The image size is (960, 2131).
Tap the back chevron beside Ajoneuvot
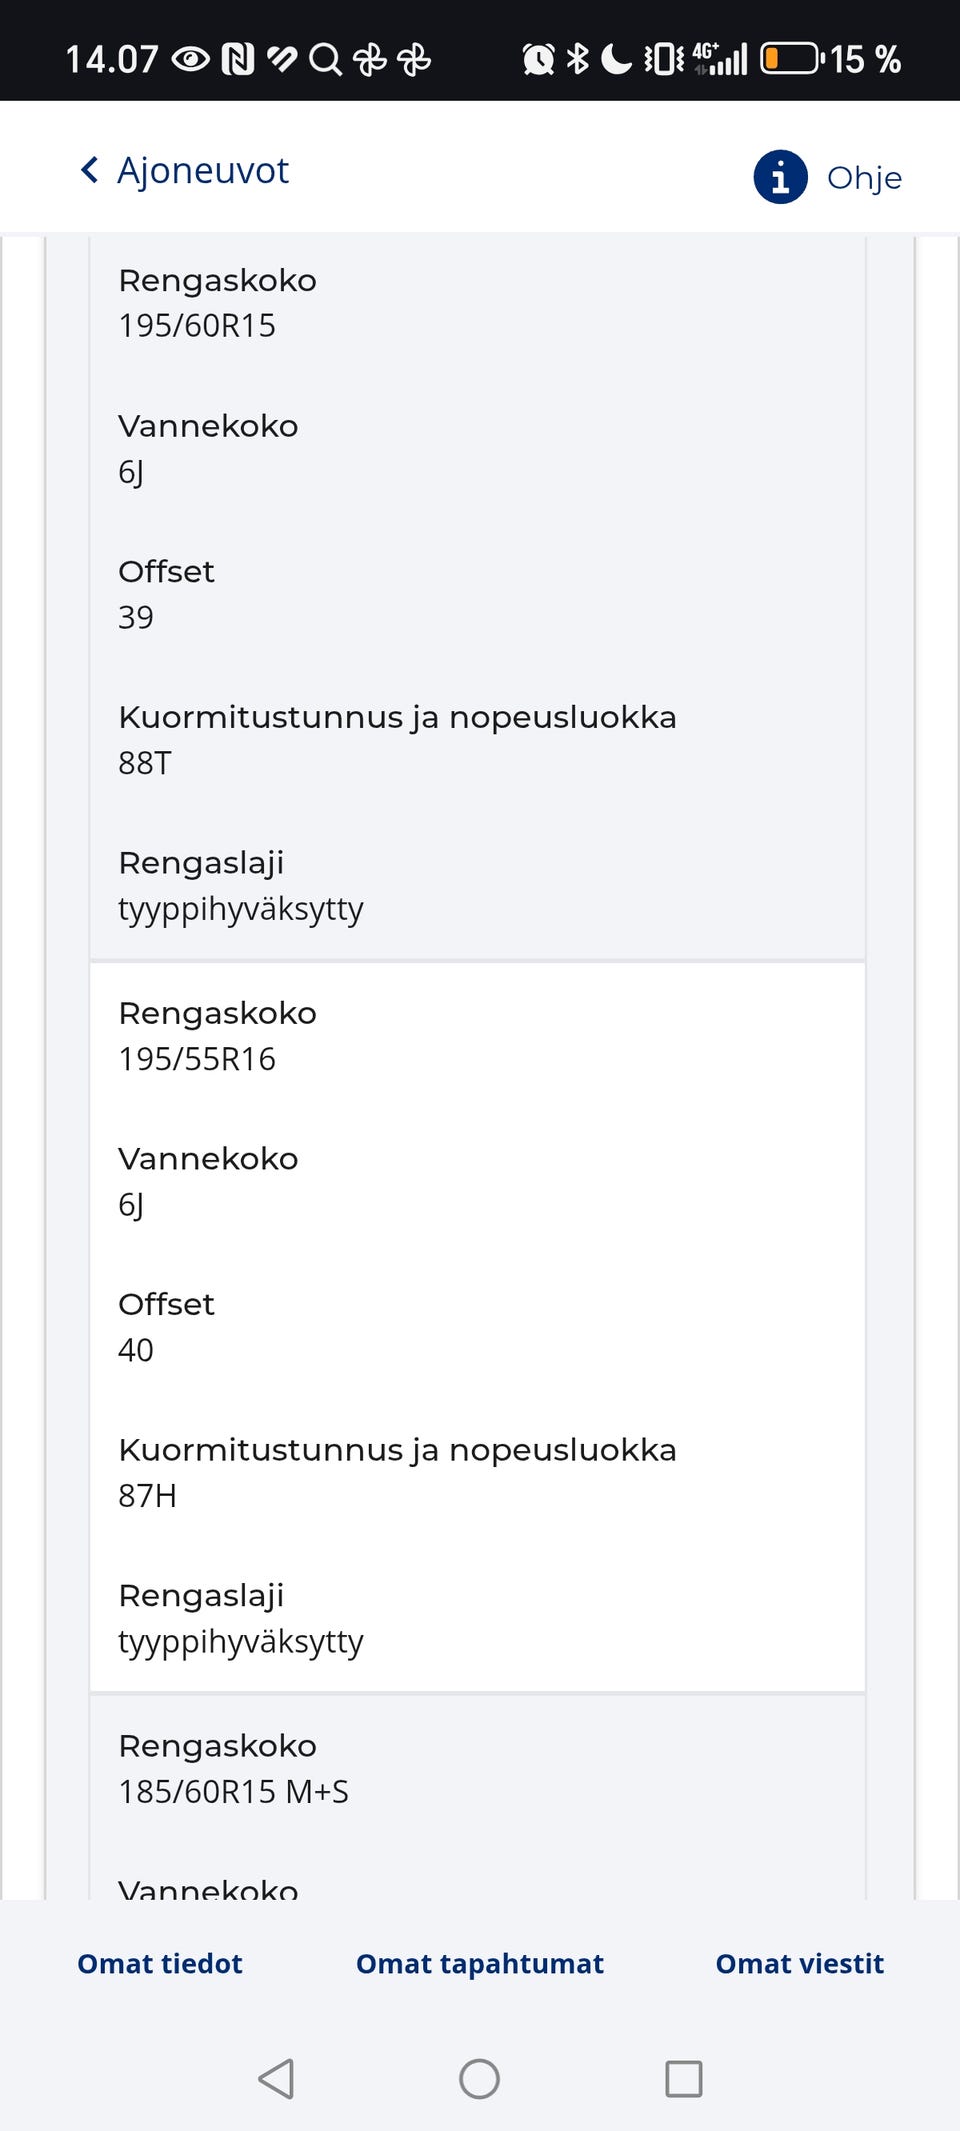pos(90,170)
